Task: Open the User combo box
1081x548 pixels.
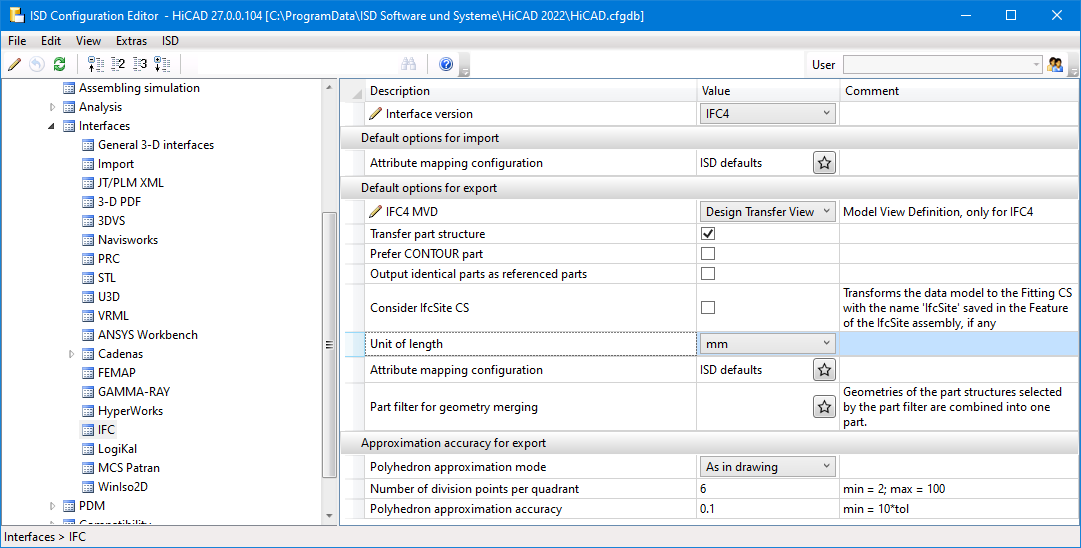Action: 942,64
